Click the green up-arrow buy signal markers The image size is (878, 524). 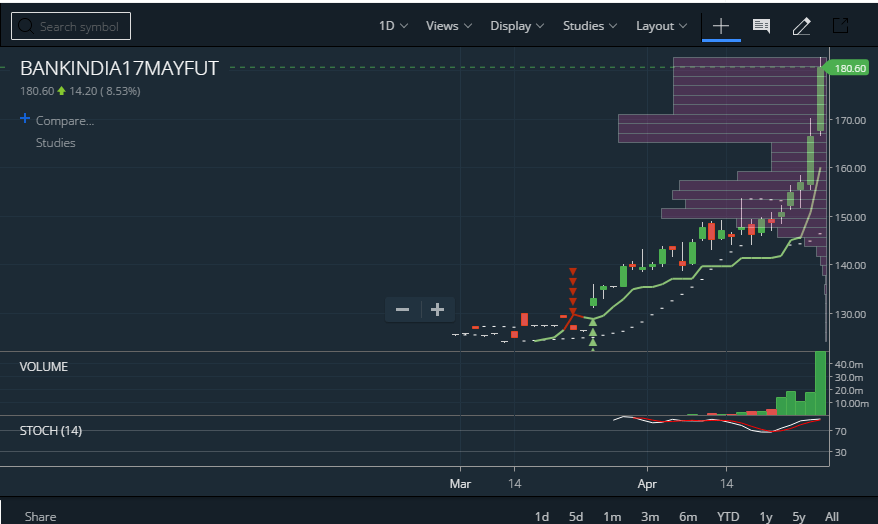(x=592, y=335)
